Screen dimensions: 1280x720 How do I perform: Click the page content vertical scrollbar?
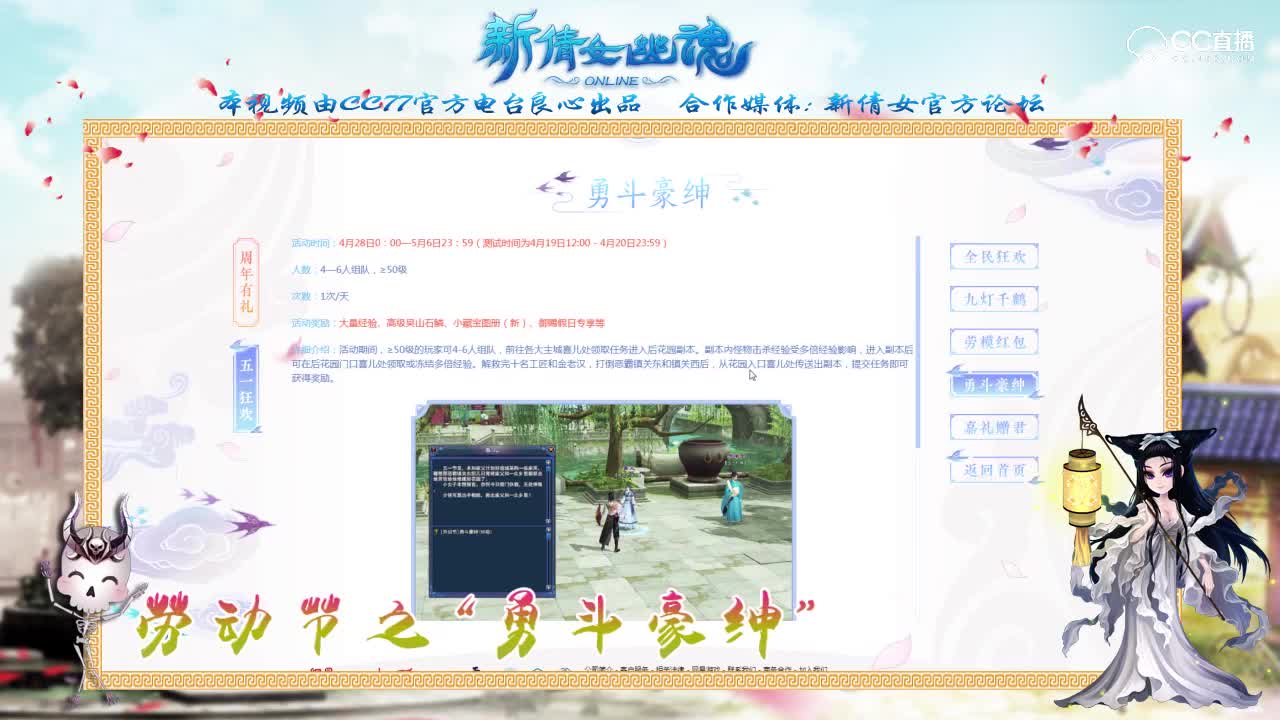click(917, 342)
